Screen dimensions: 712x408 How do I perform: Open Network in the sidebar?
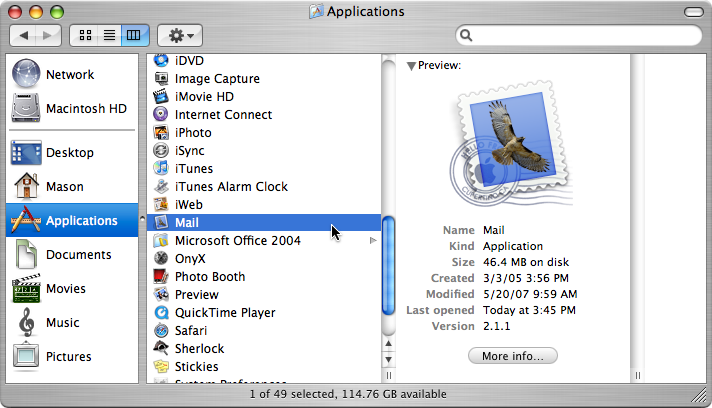point(72,74)
